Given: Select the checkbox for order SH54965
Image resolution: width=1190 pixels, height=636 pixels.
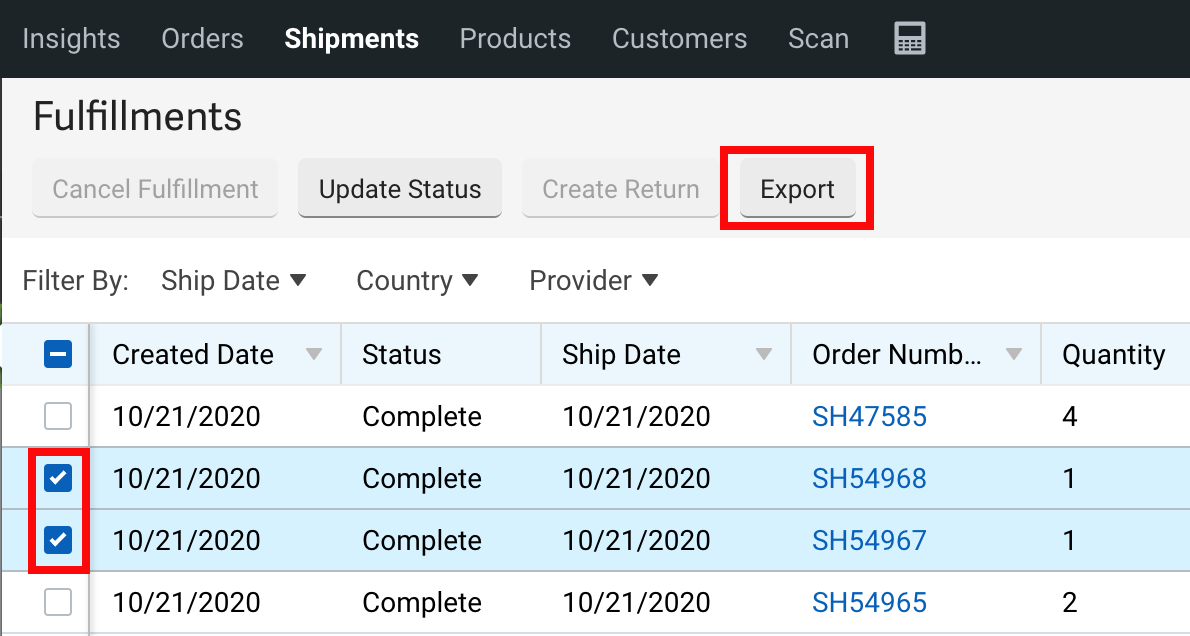Looking at the screenshot, I should (58, 603).
